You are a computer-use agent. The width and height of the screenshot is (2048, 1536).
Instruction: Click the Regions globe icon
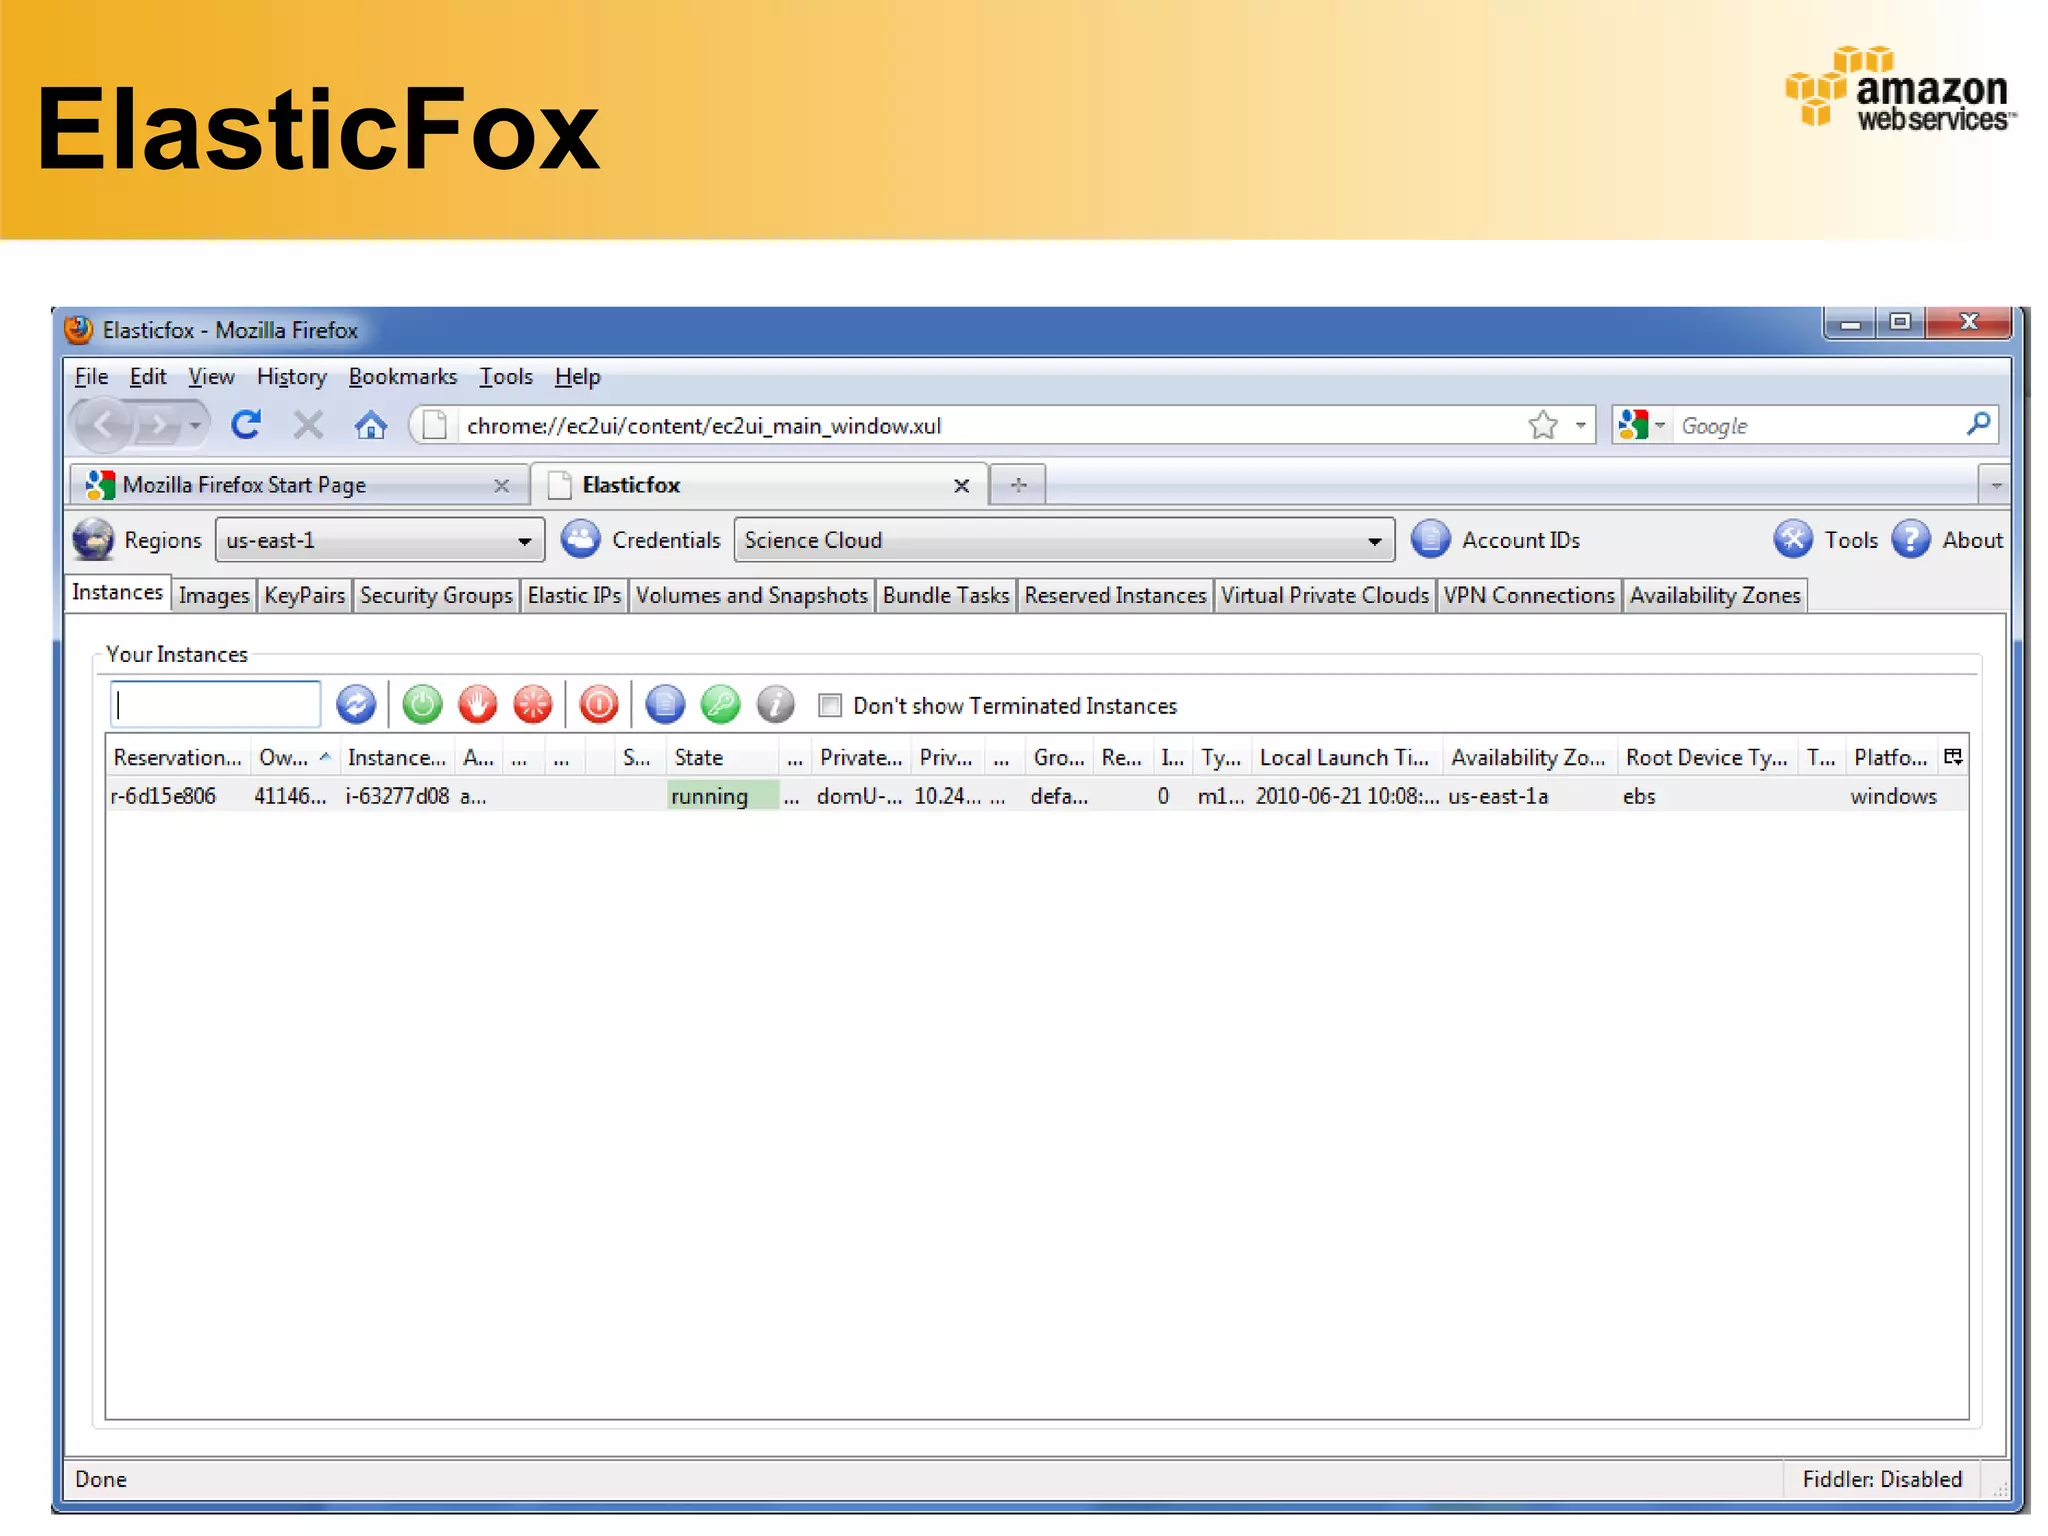pyautogui.click(x=93, y=540)
